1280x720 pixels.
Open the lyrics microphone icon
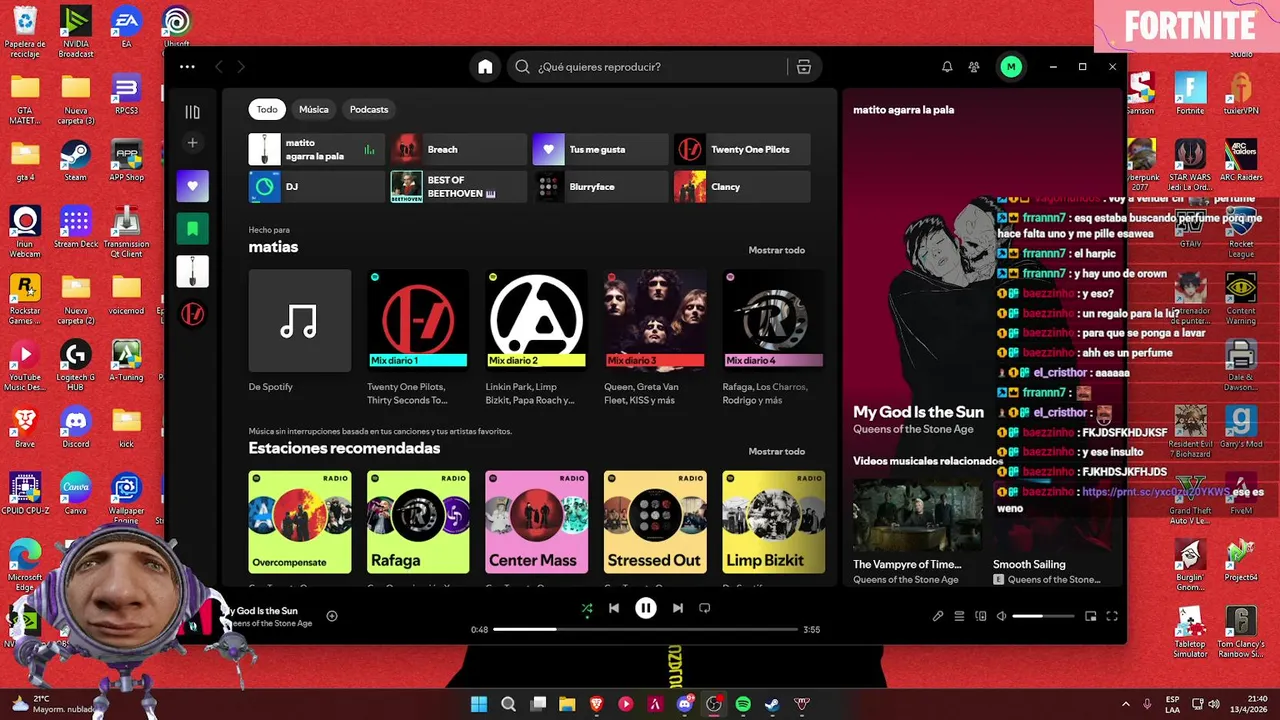tap(938, 616)
